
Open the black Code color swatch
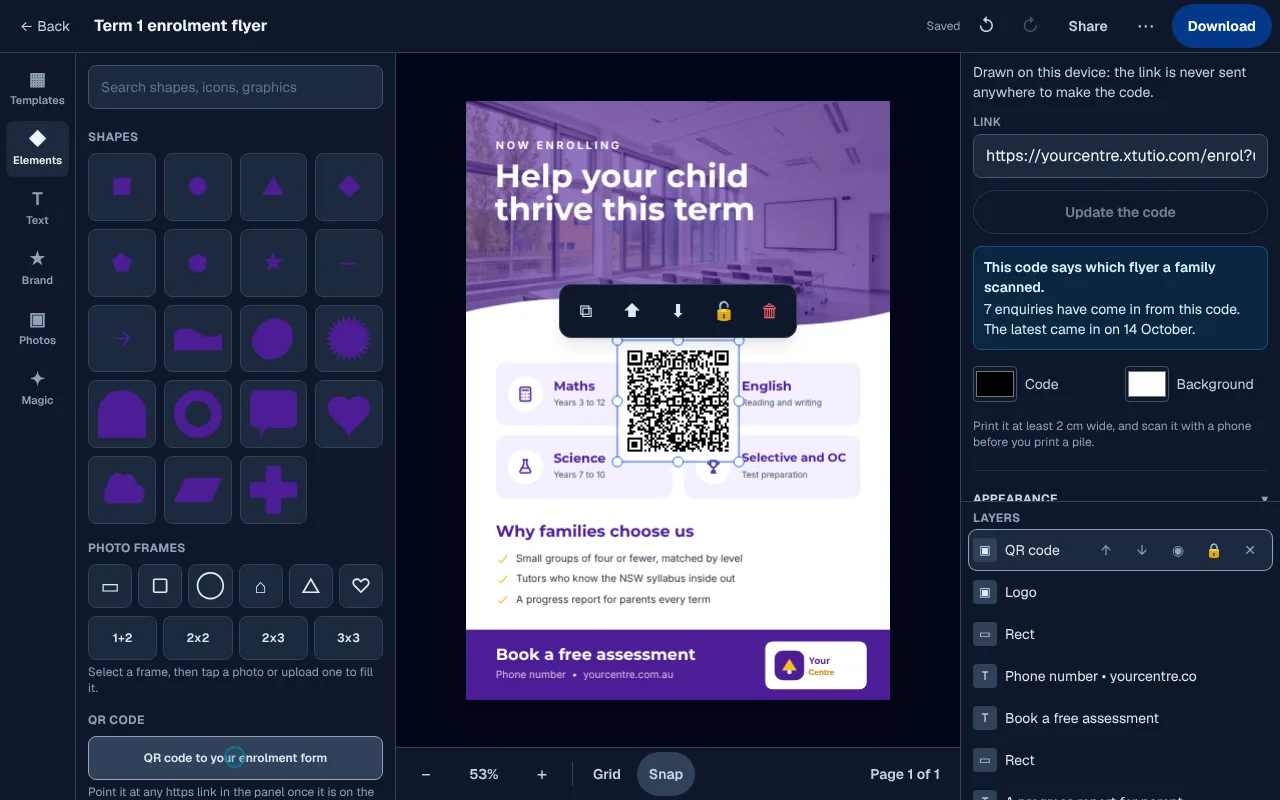click(x=995, y=384)
